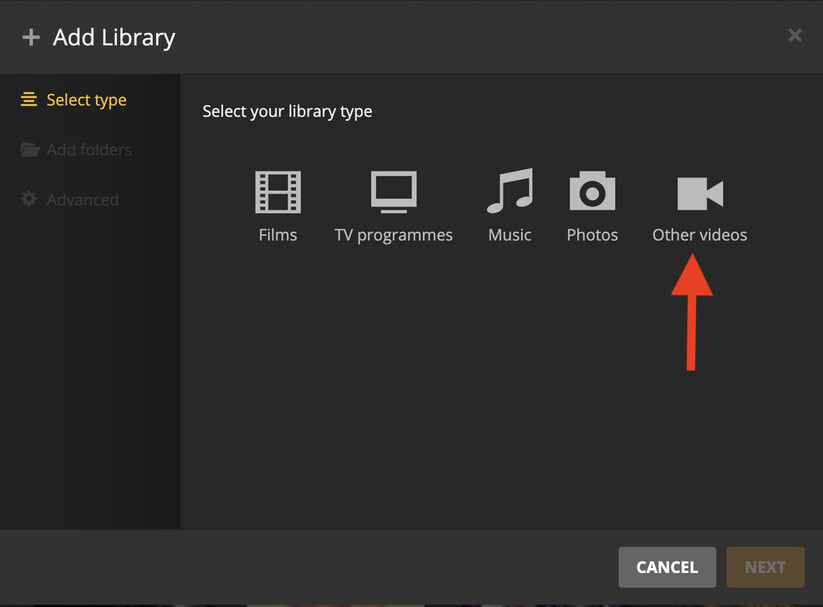Click the Photos label
The image size is (823, 607).
592,235
